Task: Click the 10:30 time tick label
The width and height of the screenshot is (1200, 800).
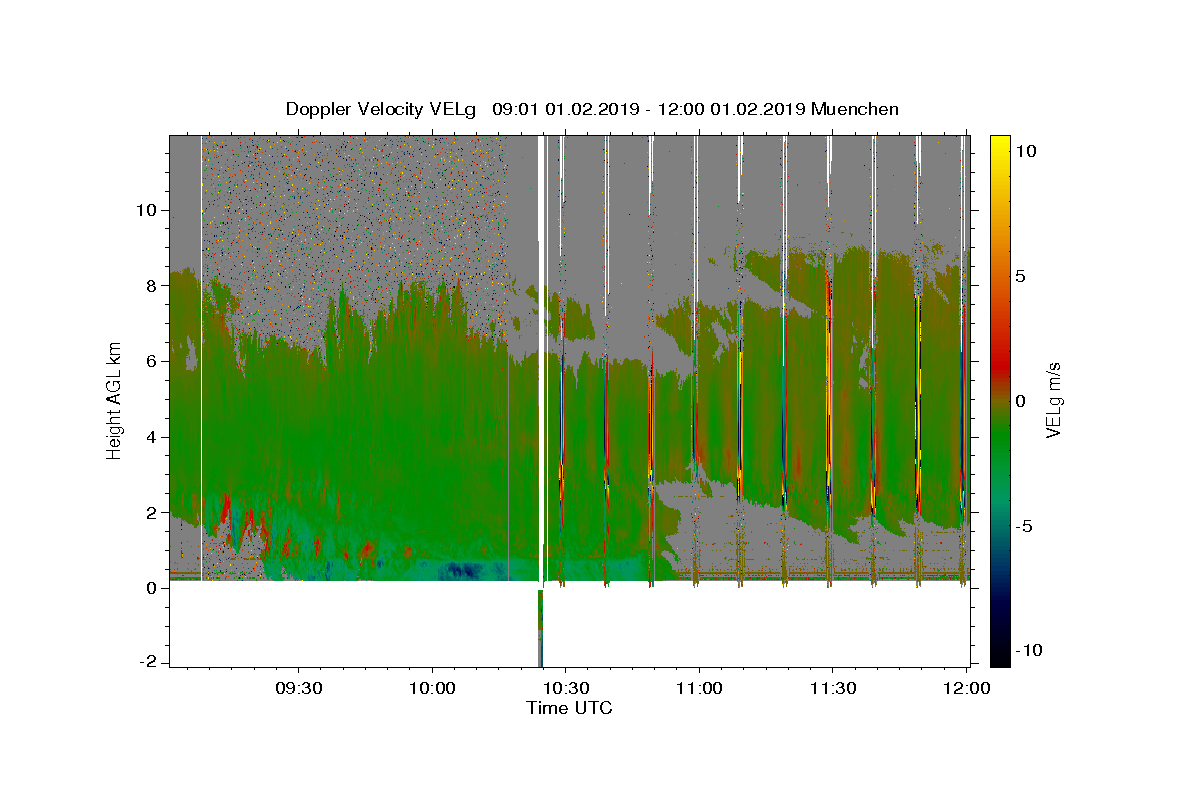Action: pos(565,689)
